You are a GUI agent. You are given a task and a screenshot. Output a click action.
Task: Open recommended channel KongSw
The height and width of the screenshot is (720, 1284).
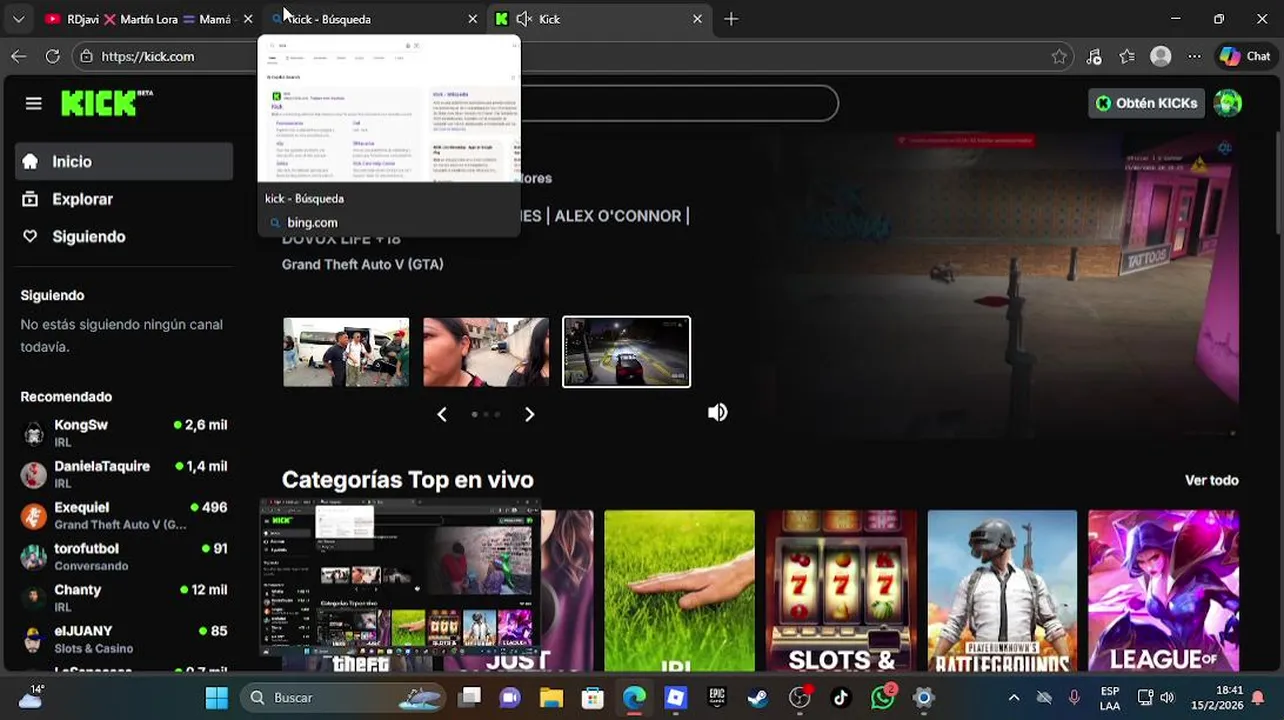tap(124, 433)
